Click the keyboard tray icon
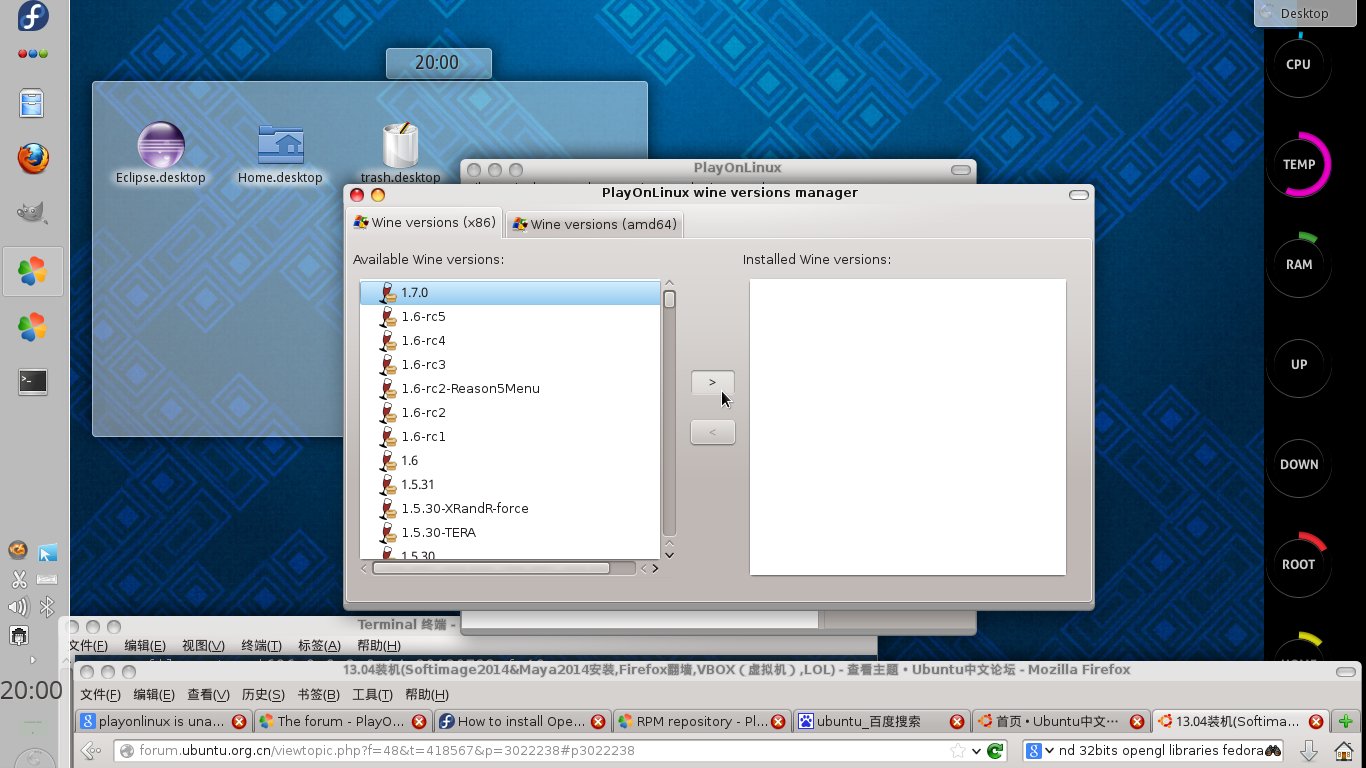 coord(47,579)
